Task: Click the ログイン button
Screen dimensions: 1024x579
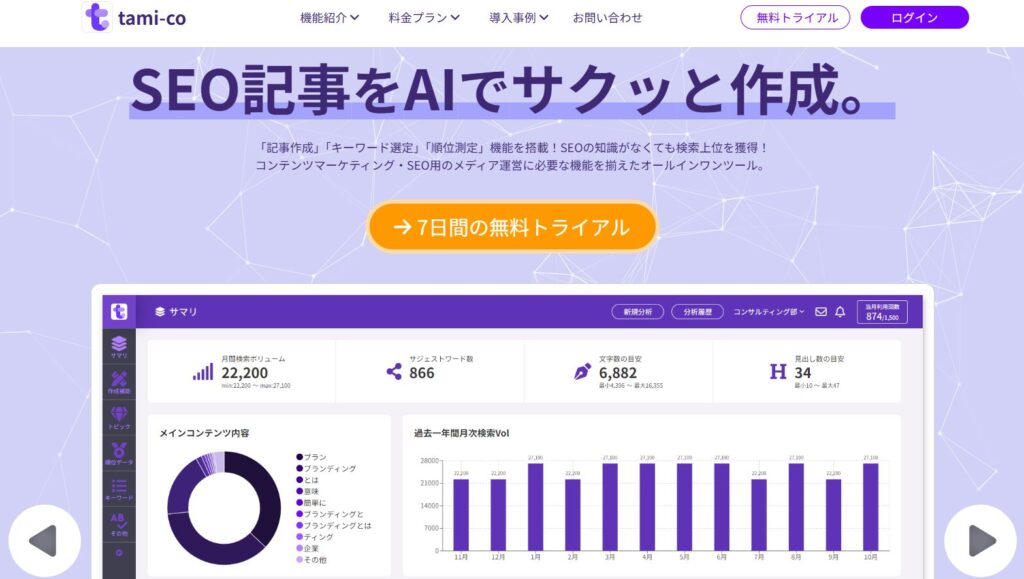Action: pos(914,18)
